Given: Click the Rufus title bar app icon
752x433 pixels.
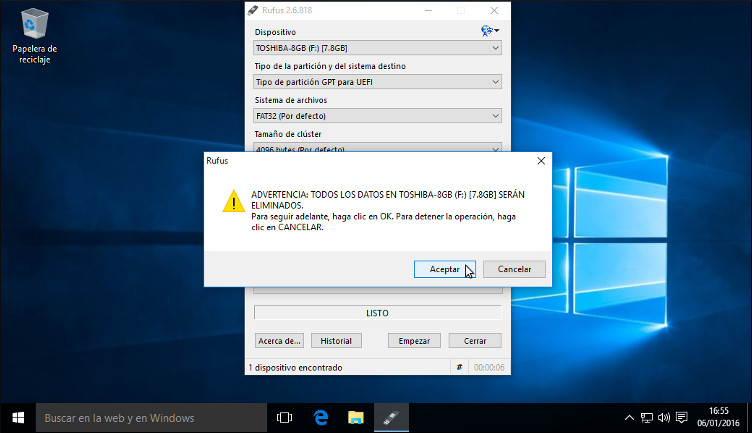Looking at the screenshot, I should pyautogui.click(x=253, y=10).
